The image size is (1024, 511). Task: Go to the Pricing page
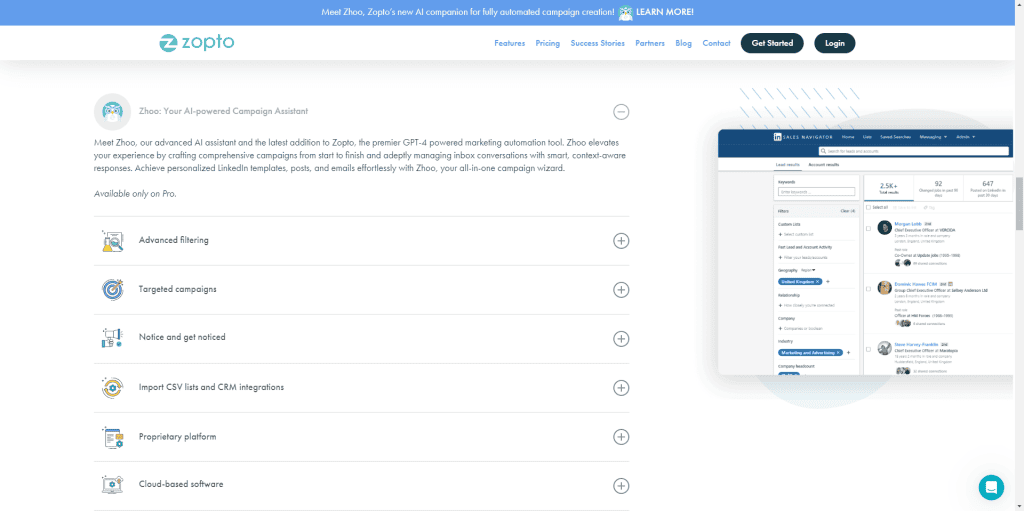click(548, 43)
